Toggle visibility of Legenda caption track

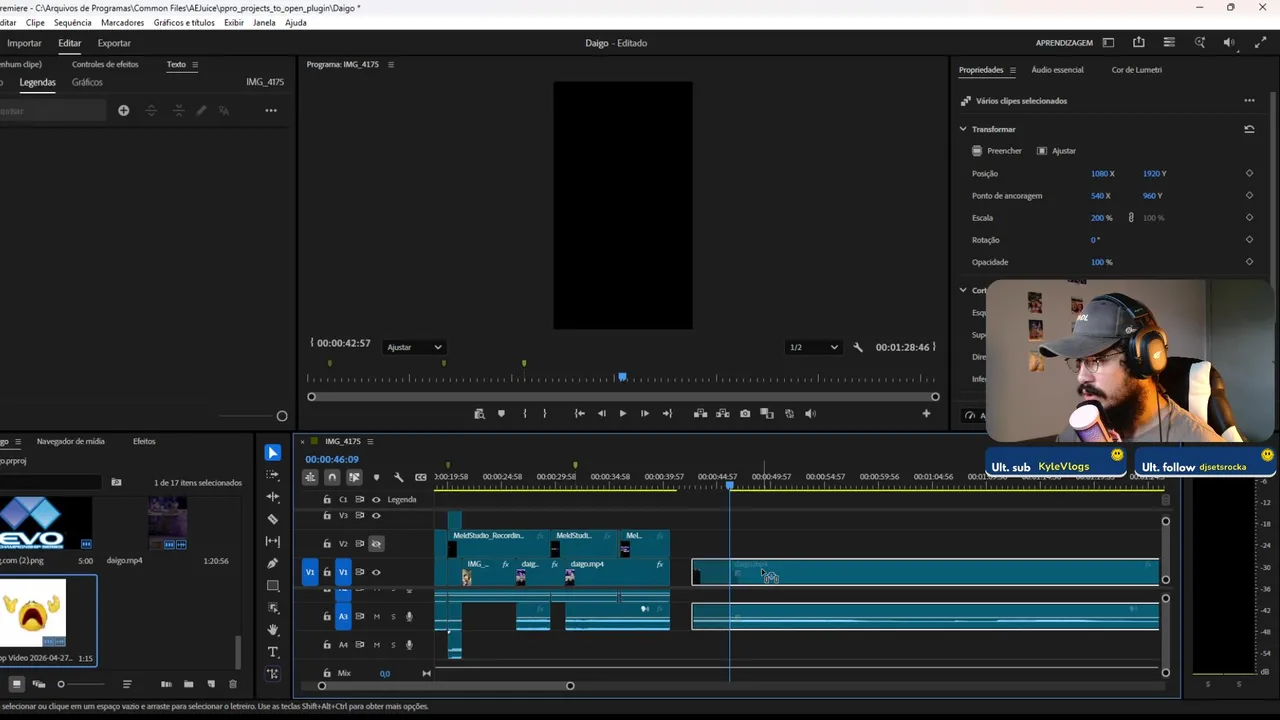(376, 500)
